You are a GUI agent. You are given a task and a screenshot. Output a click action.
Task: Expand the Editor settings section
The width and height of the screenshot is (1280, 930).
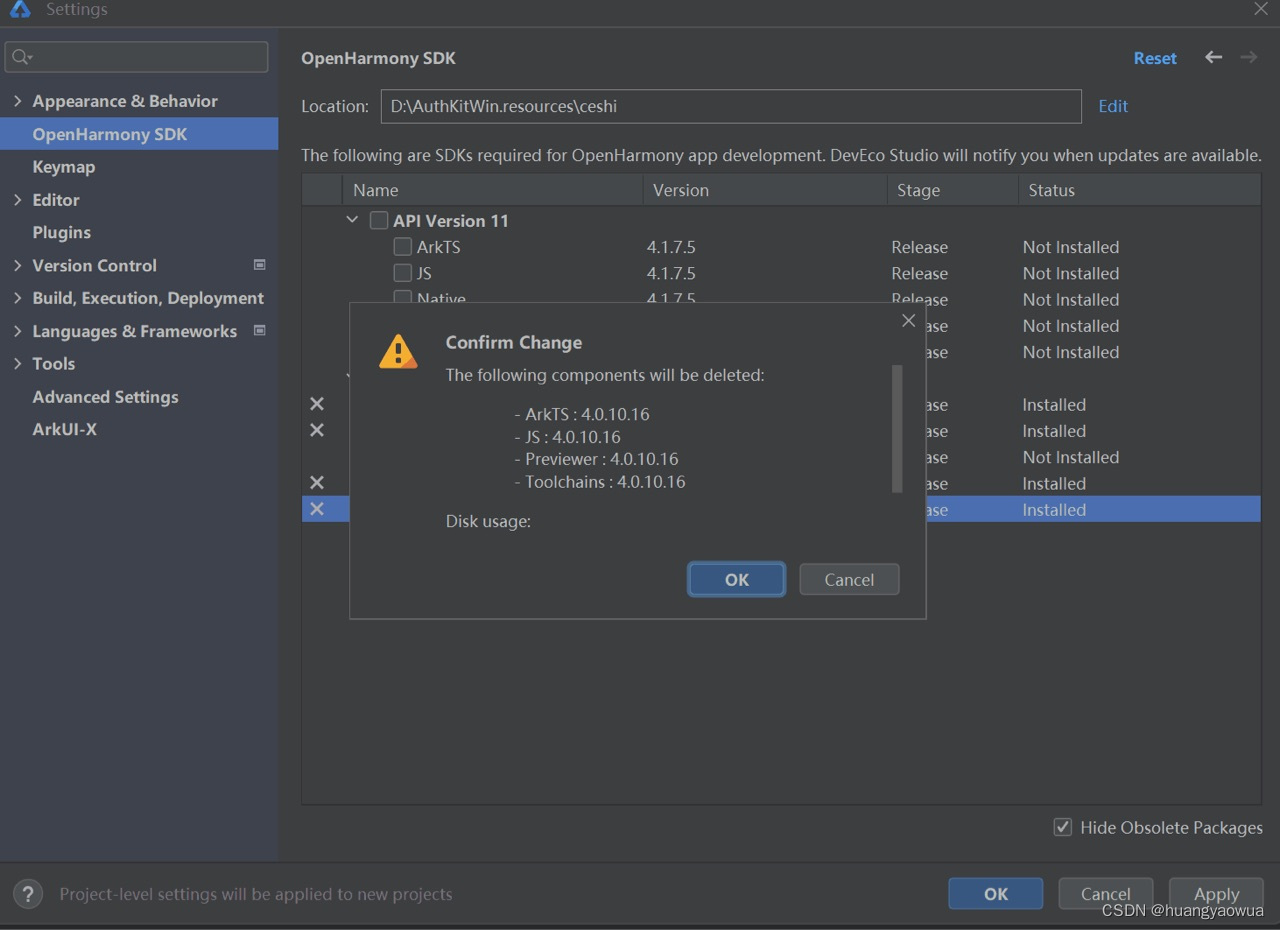point(17,200)
